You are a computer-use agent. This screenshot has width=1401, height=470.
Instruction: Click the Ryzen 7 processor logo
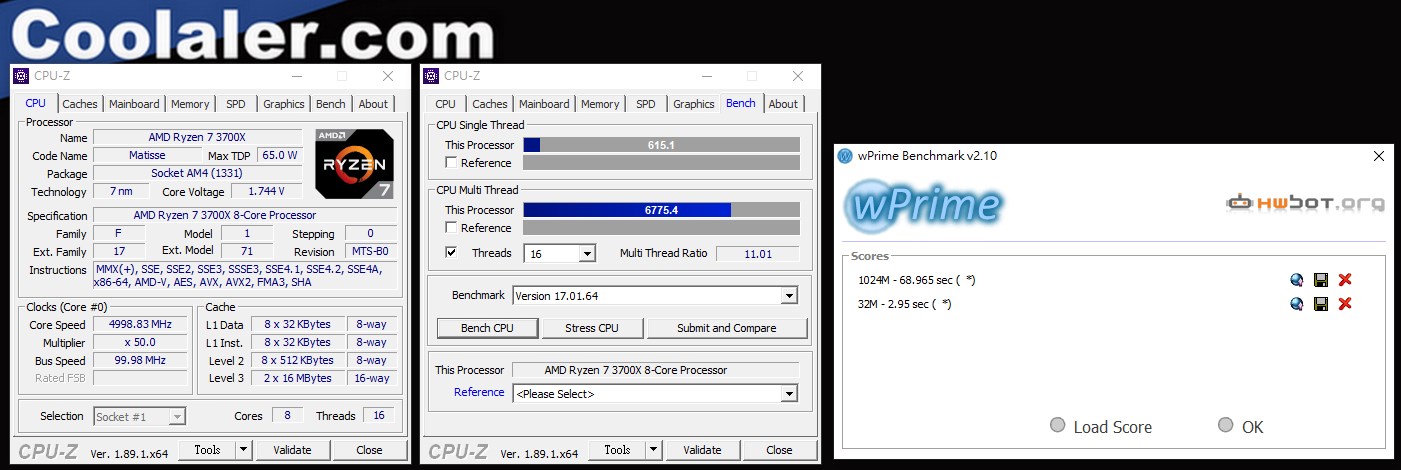point(355,164)
